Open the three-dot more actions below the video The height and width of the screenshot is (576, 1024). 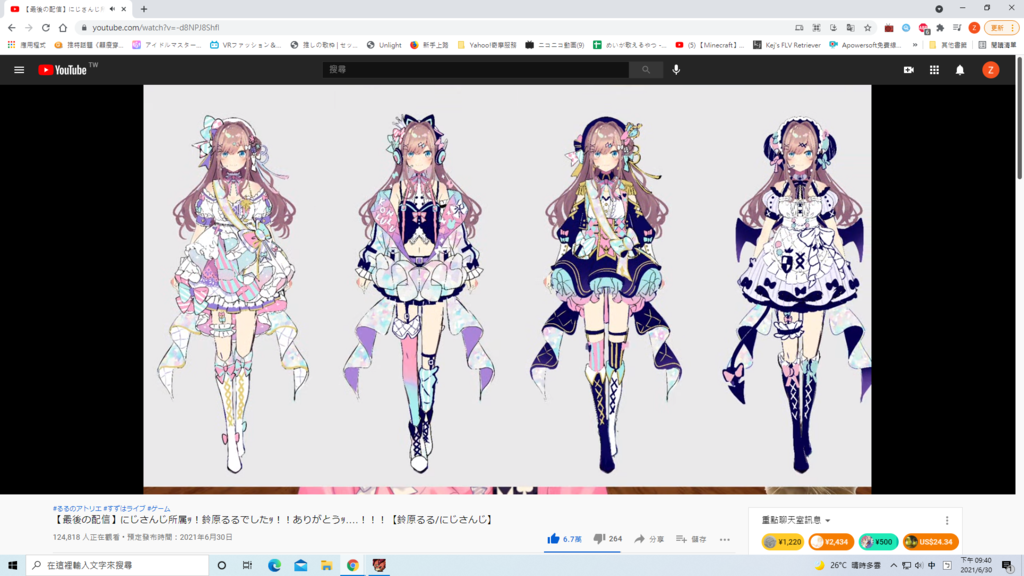[725, 539]
